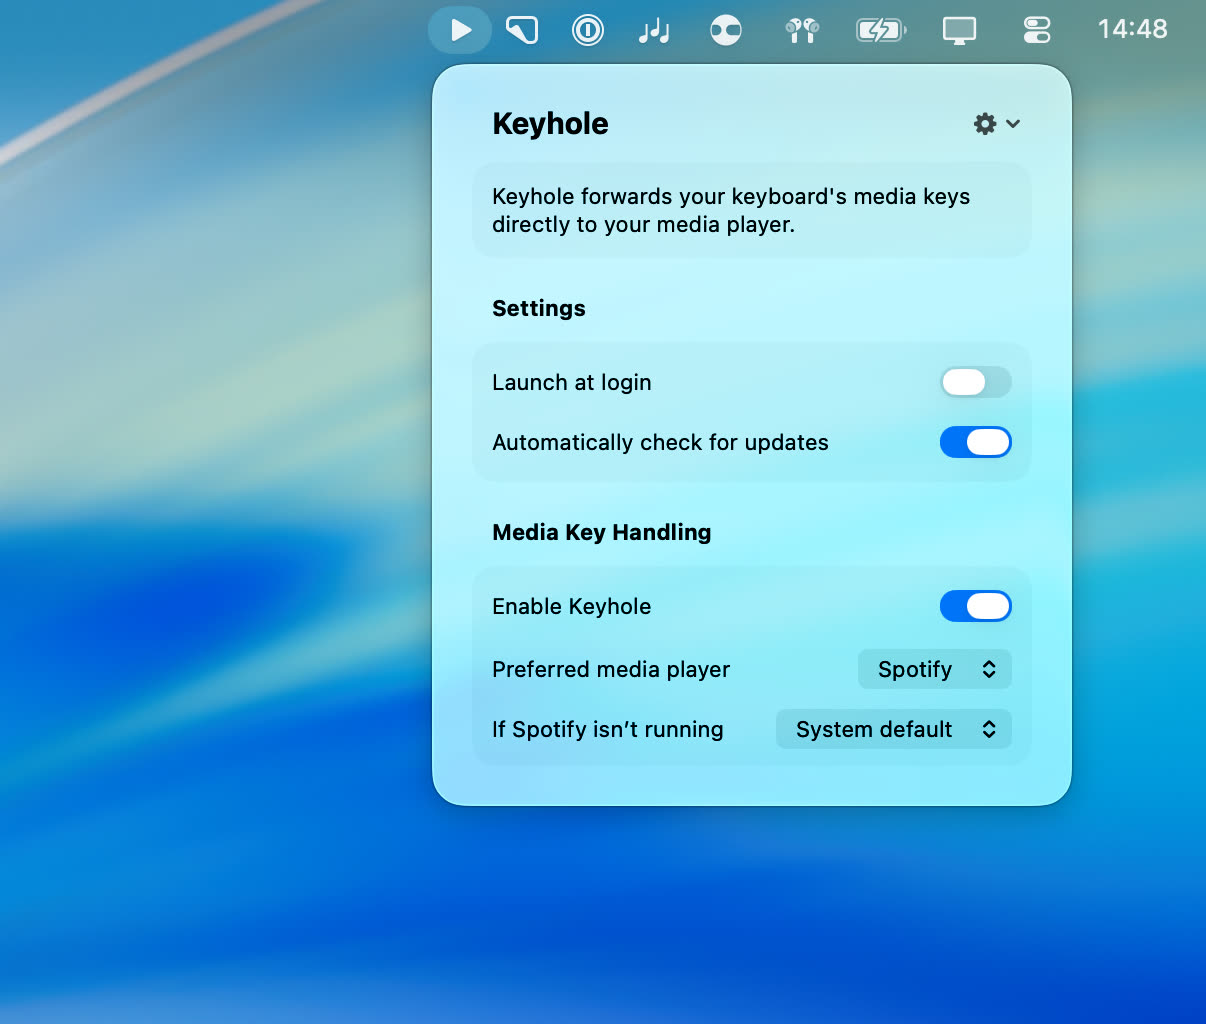Open the 1Password menu bar icon
Viewport: 1206px width, 1024px height.
pos(588,30)
